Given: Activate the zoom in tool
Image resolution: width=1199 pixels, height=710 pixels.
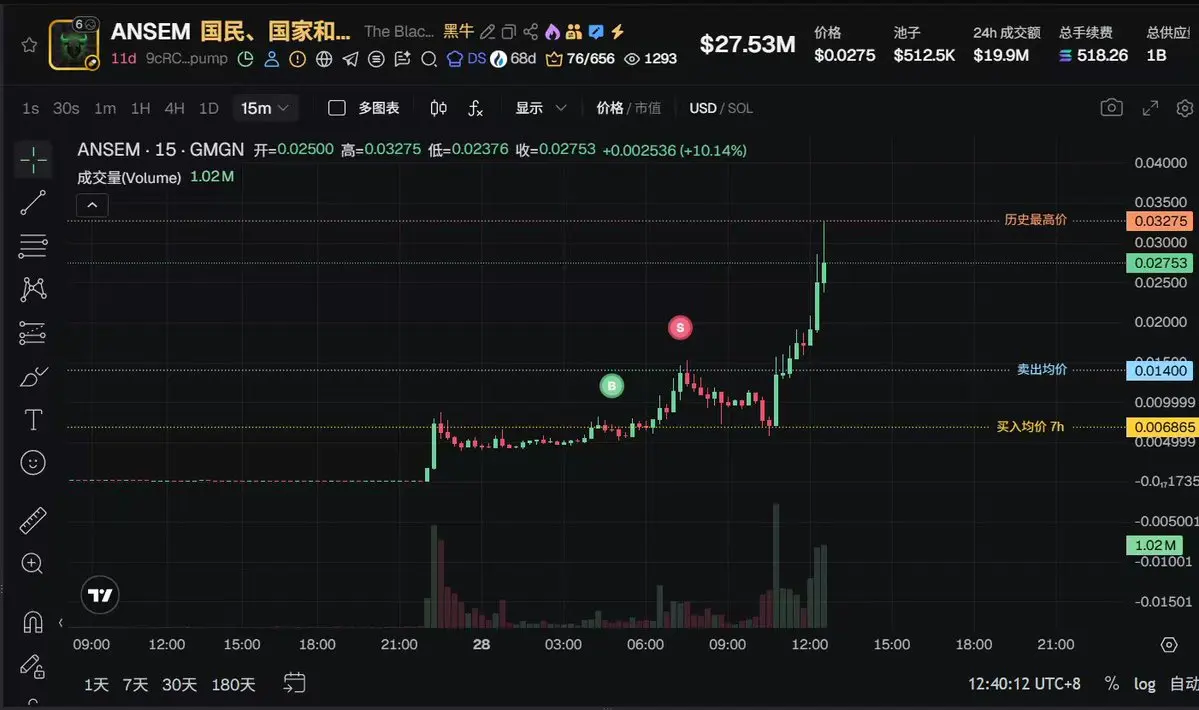Looking at the screenshot, I should click(32, 563).
